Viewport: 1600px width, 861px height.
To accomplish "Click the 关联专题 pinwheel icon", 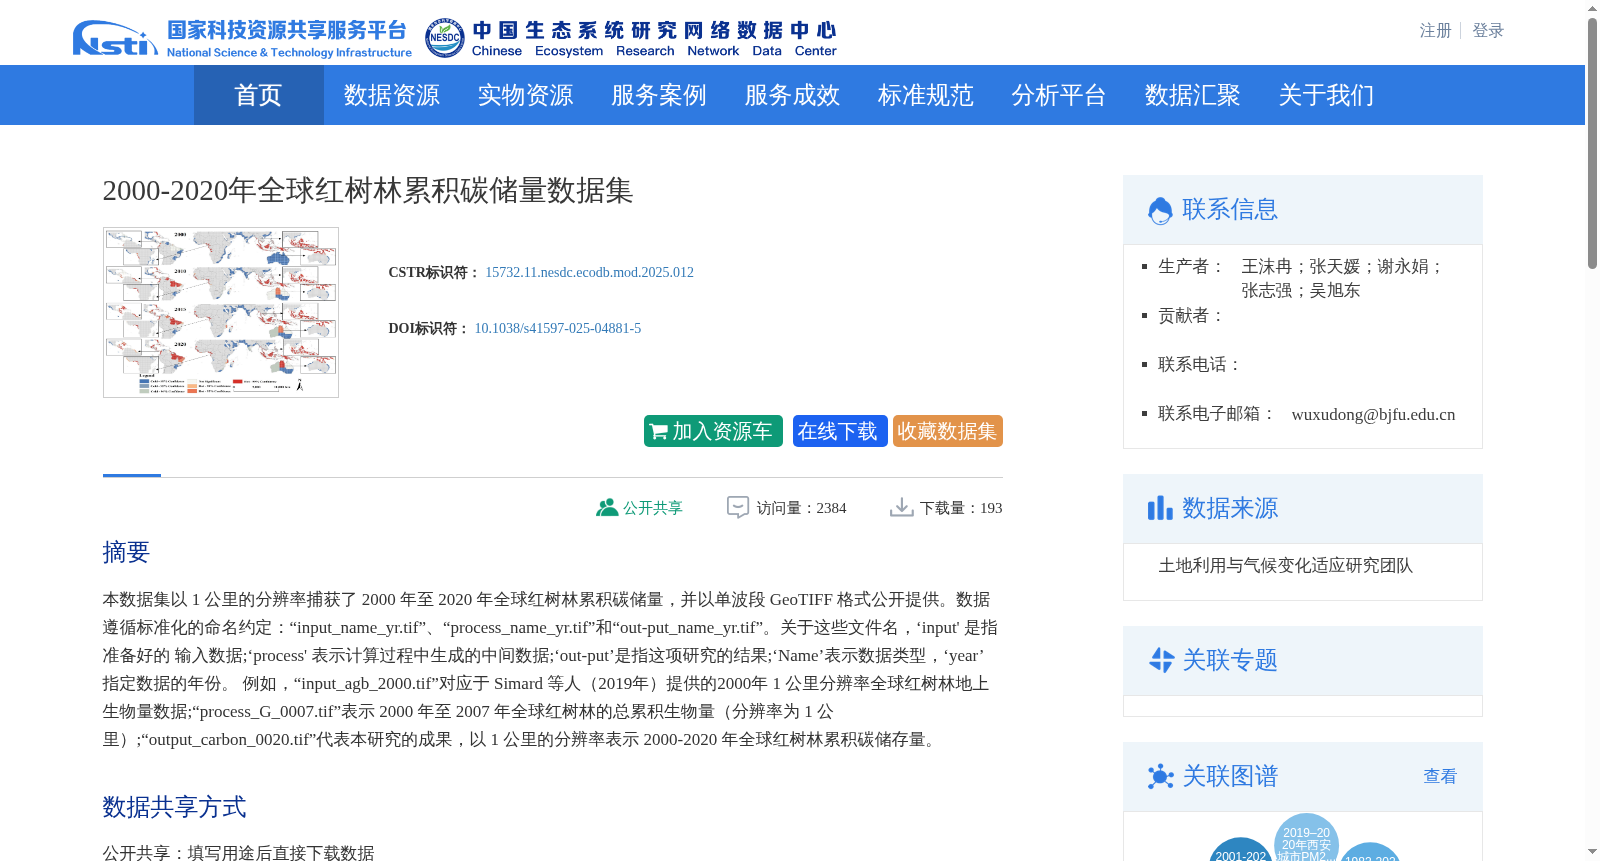I will pos(1161,660).
